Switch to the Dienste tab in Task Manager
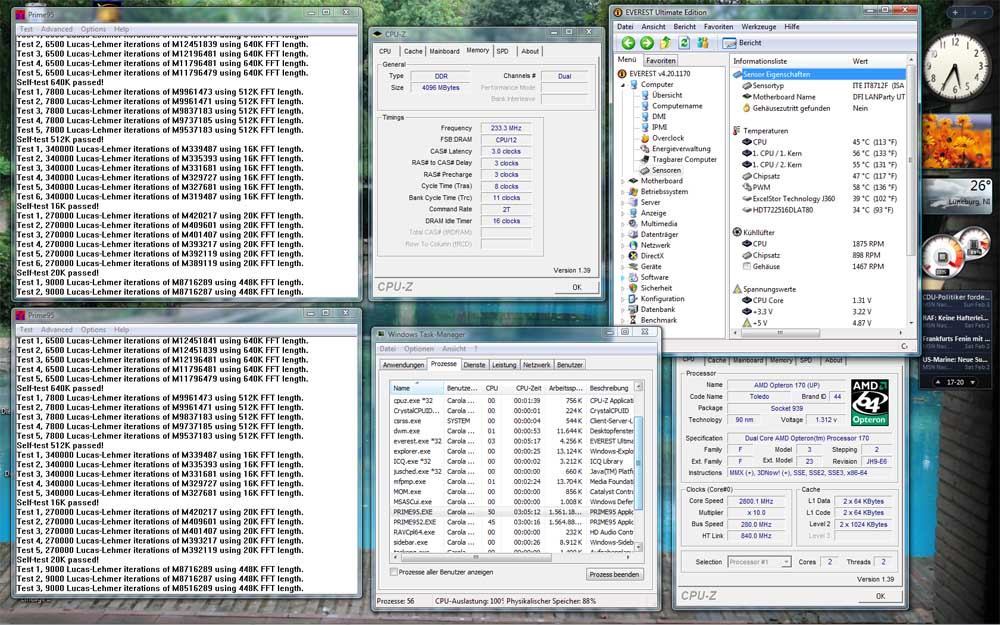Viewport: 1000px width, 625px height. click(474, 365)
